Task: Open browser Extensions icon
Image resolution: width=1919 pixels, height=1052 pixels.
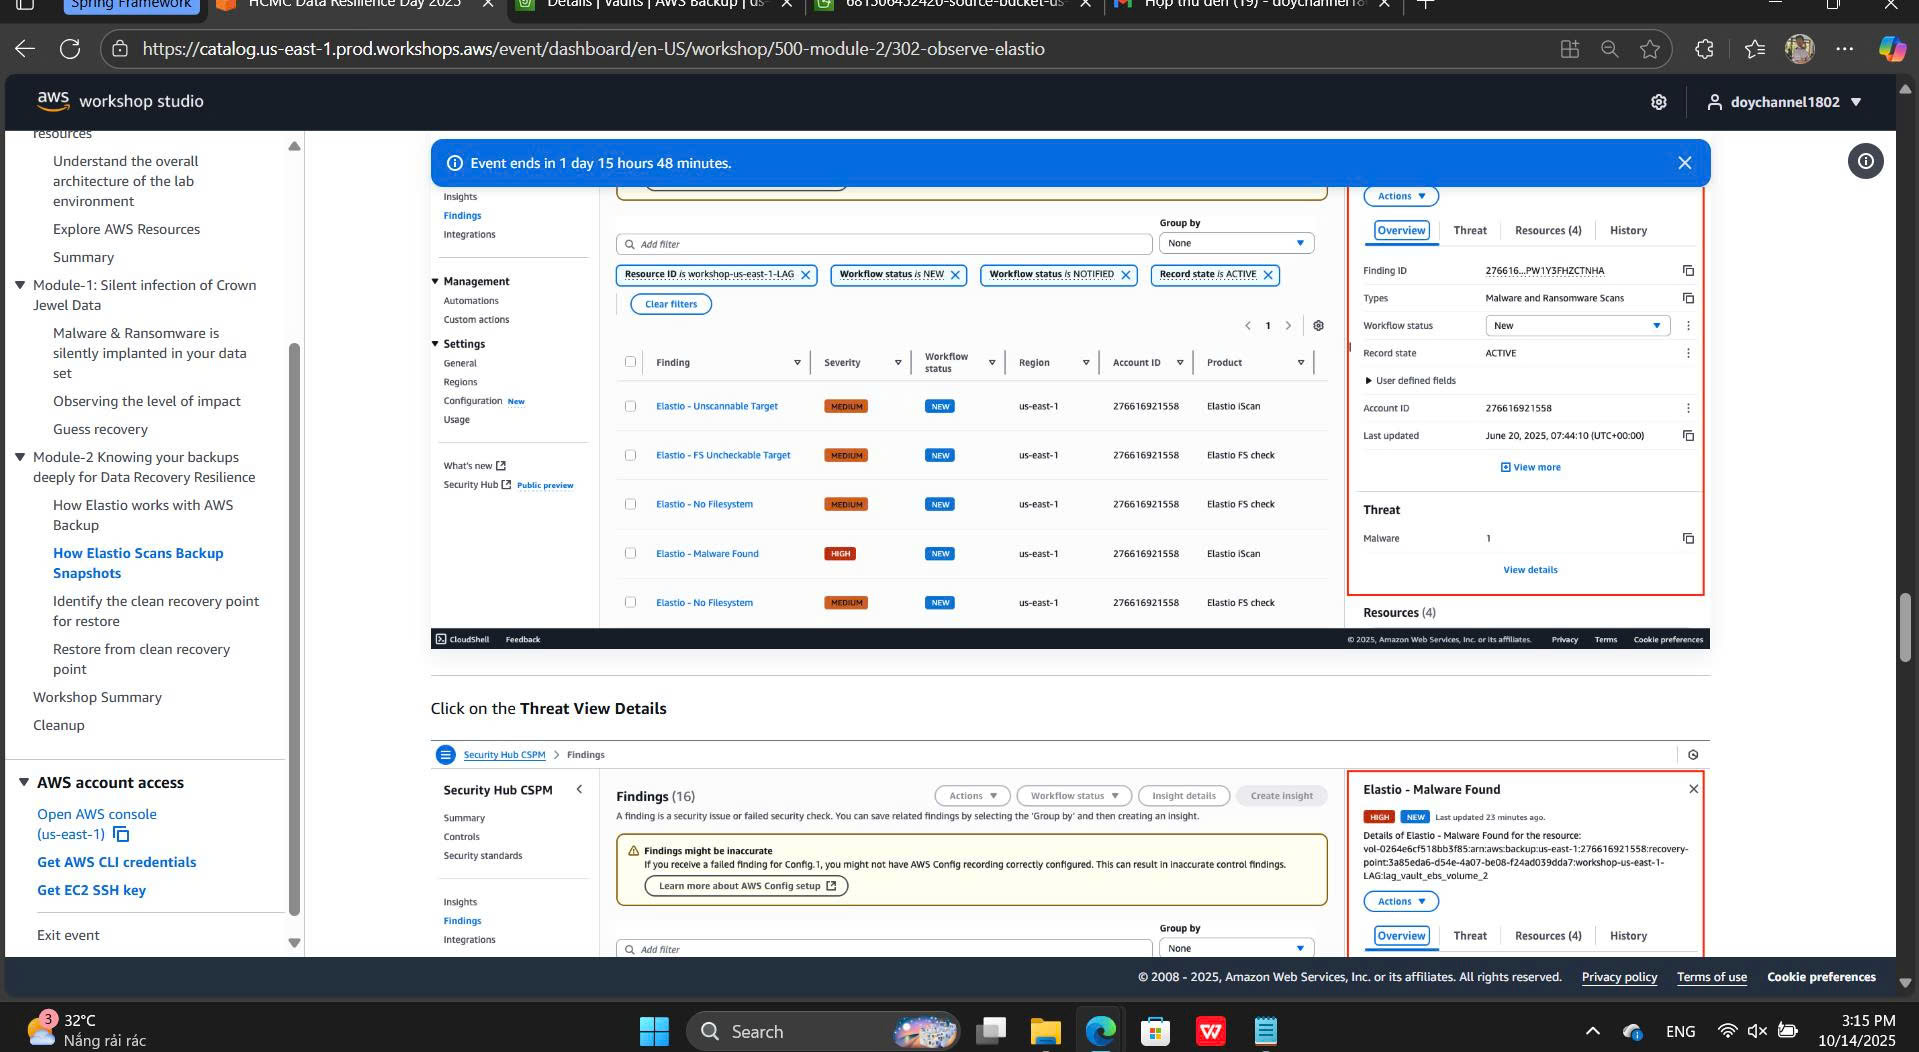Action: 1704,49
